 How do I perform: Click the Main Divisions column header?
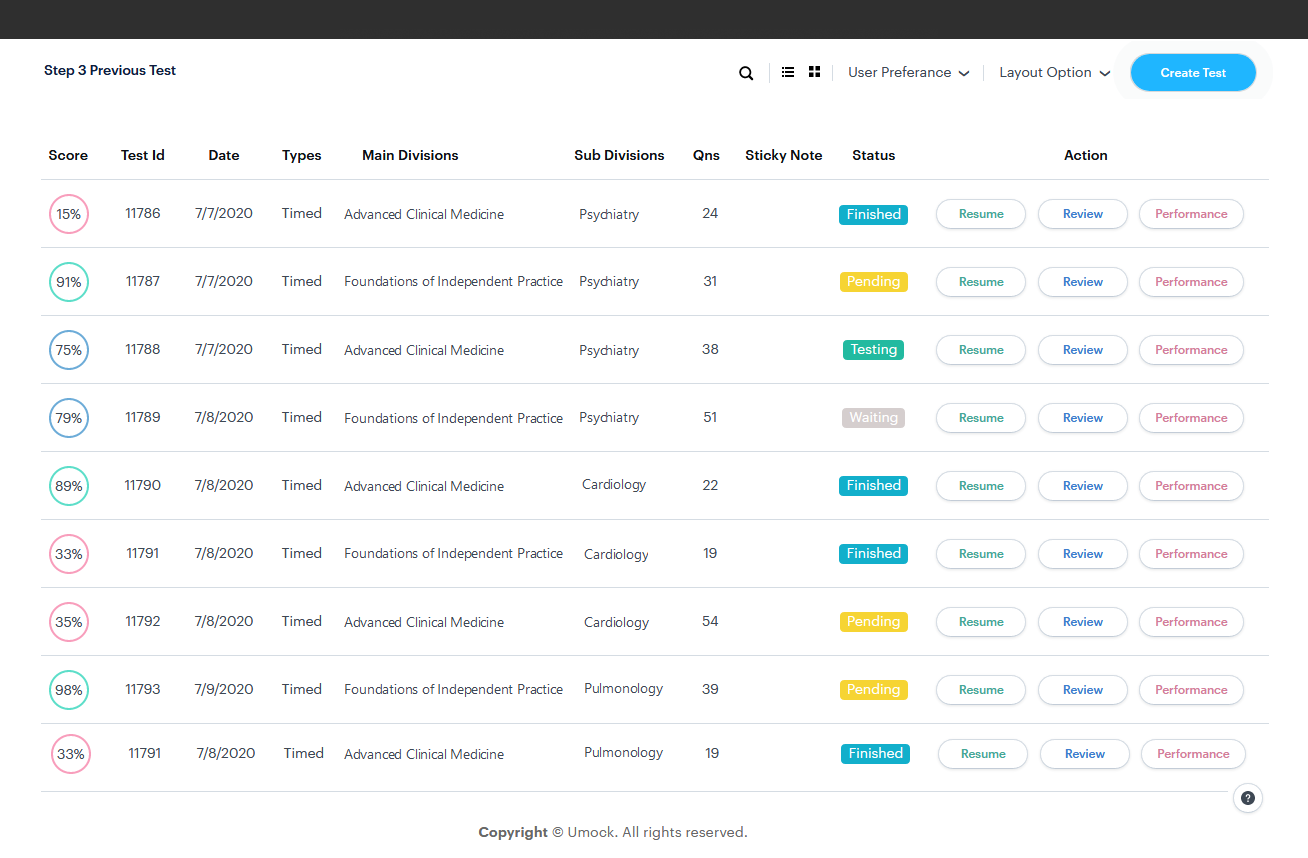pyautogui.click(x=410, y=156)
